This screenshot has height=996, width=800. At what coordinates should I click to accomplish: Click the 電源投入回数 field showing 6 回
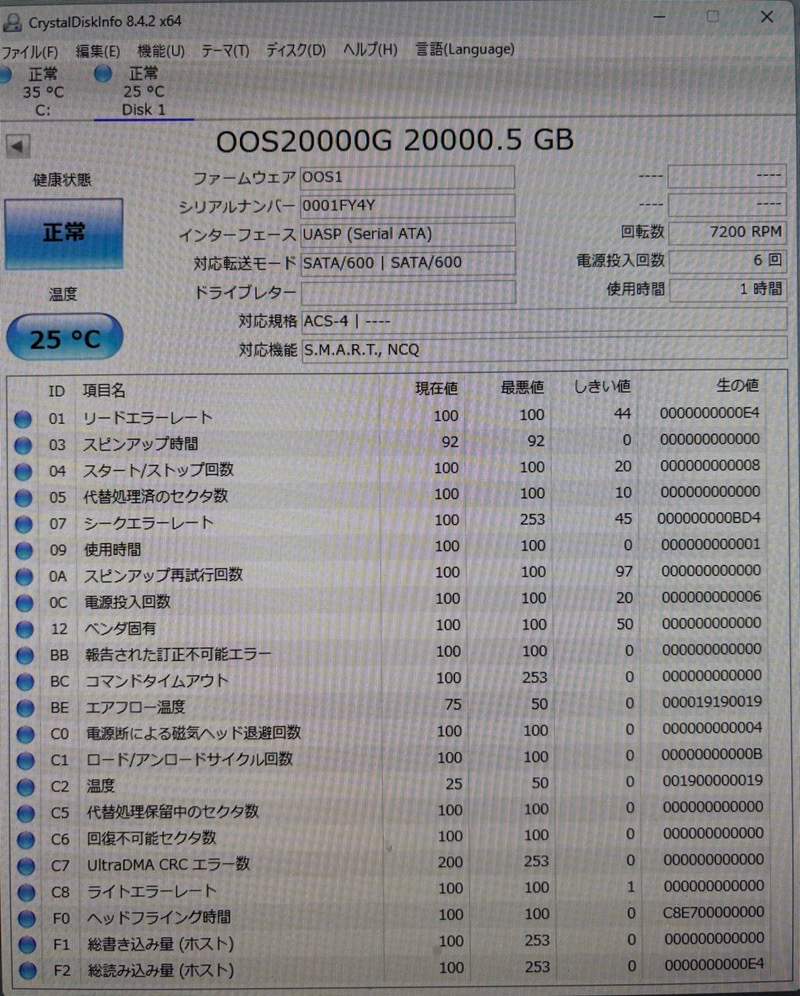[x=728, y=260]
